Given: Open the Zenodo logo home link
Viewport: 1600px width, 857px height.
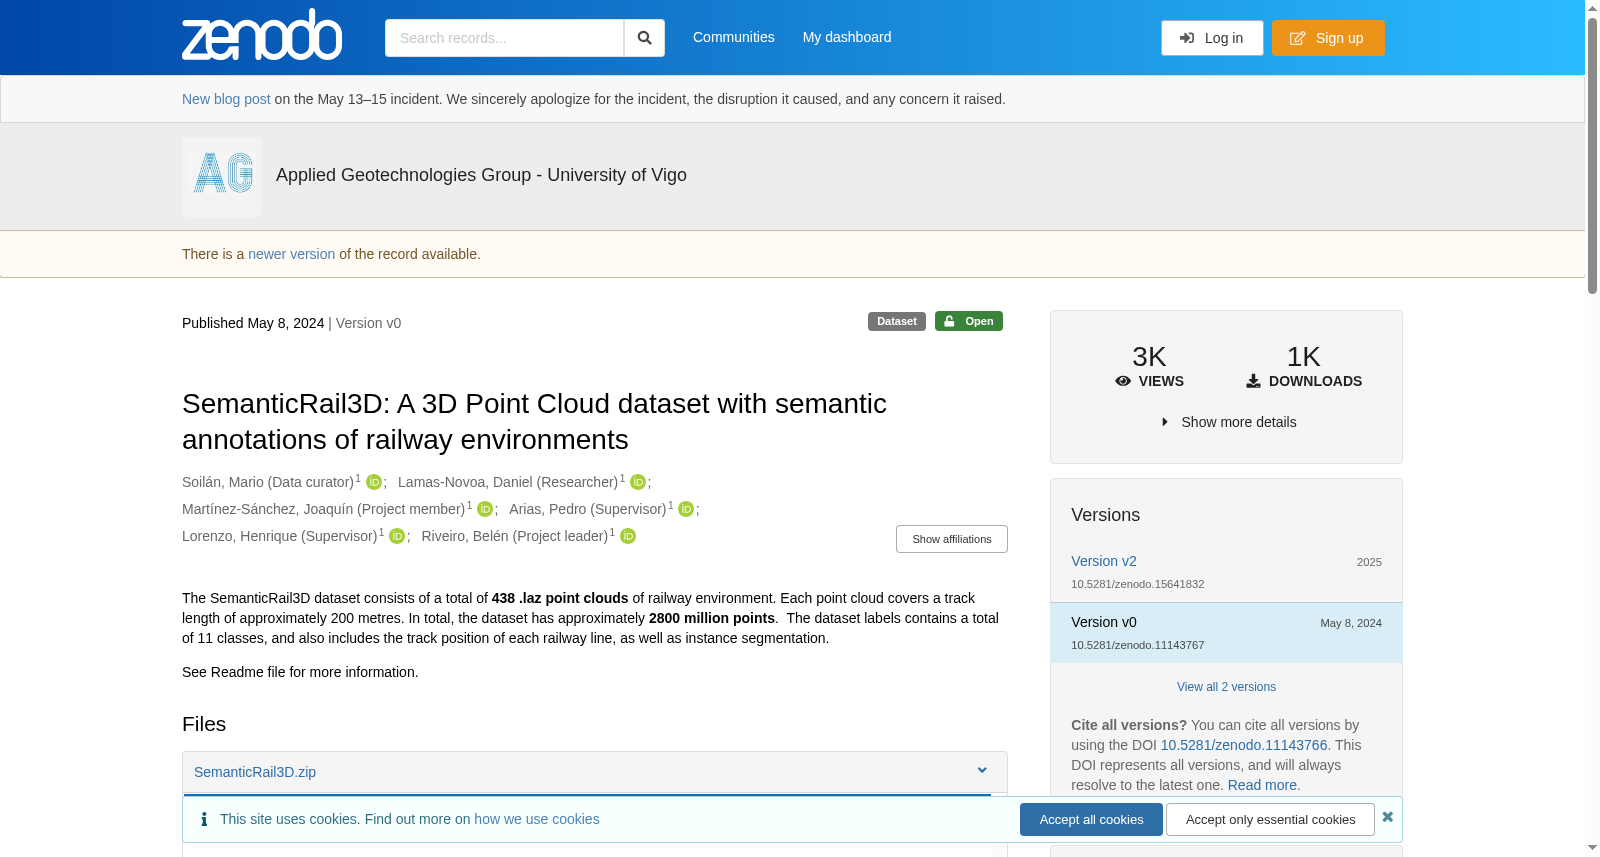Looking at the screenshot, I should (262, 35).
